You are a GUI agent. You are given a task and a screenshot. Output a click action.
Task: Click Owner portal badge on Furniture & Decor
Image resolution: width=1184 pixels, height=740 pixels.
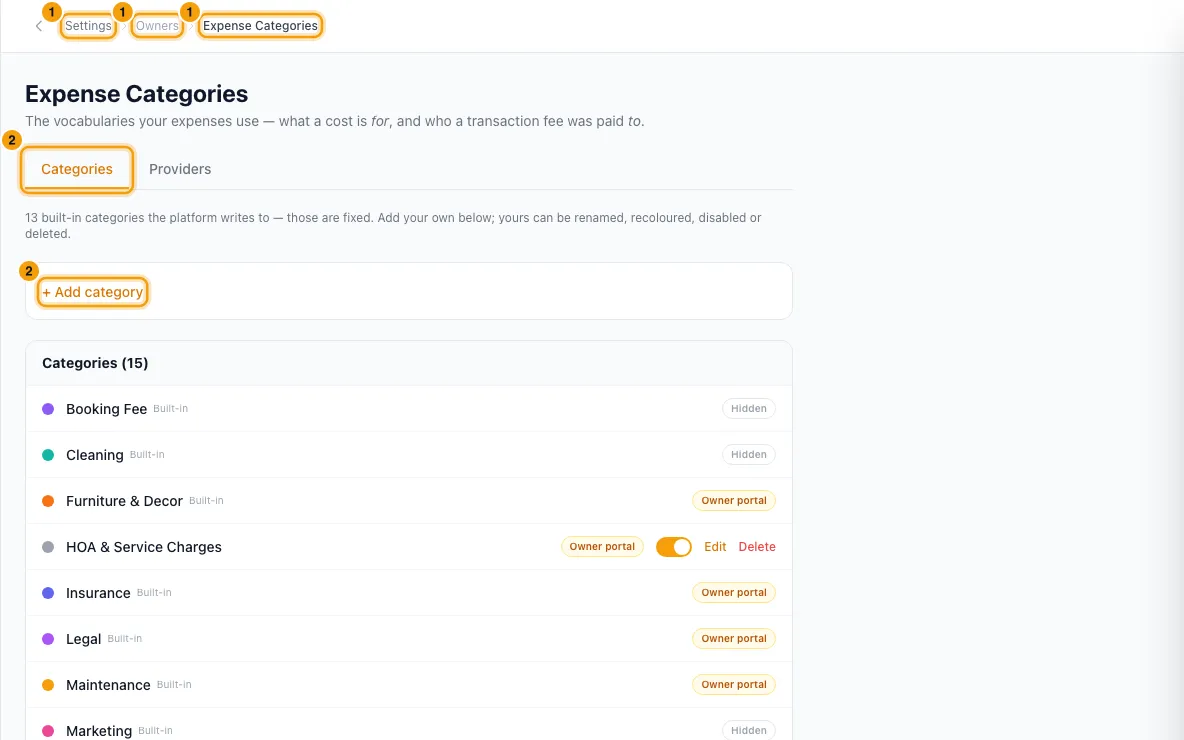tap(733, 501)
